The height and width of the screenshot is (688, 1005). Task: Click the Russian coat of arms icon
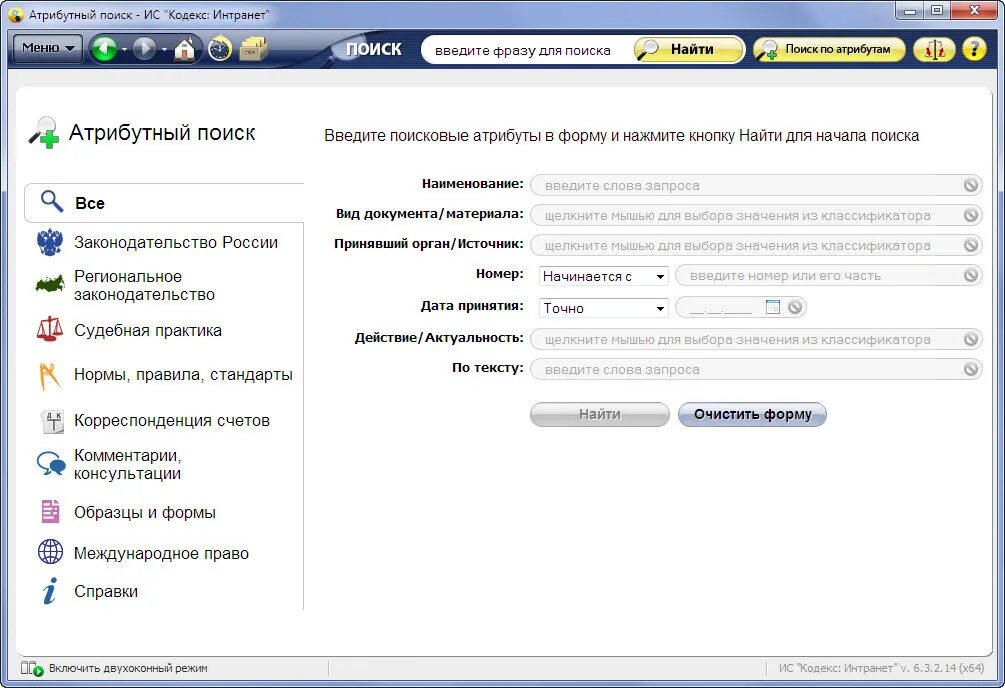coord(49,242)
